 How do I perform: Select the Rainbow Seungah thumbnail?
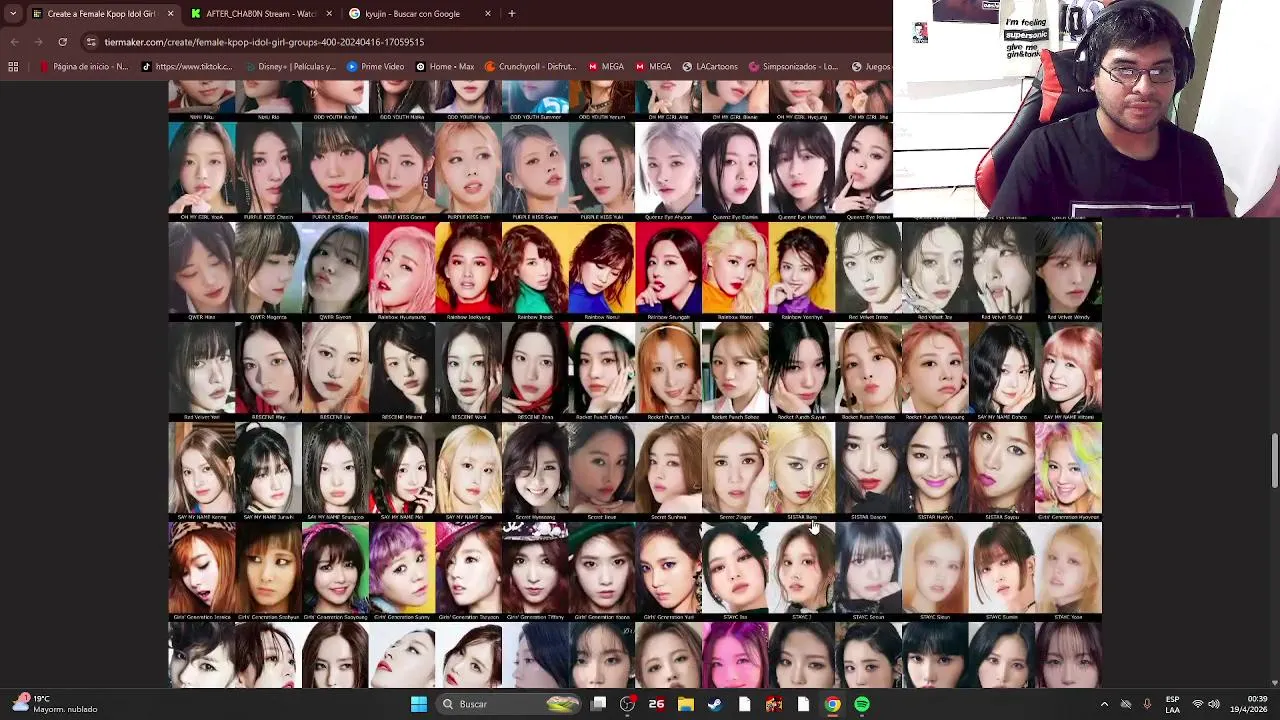[x=668, y=271]
